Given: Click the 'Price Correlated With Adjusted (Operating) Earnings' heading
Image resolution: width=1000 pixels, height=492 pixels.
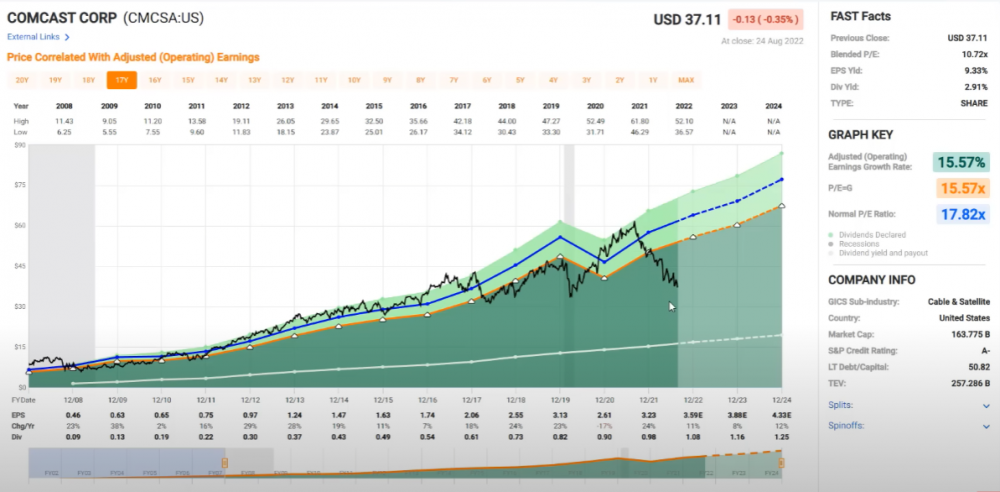Looking at the screenshot, I should 133,57.
